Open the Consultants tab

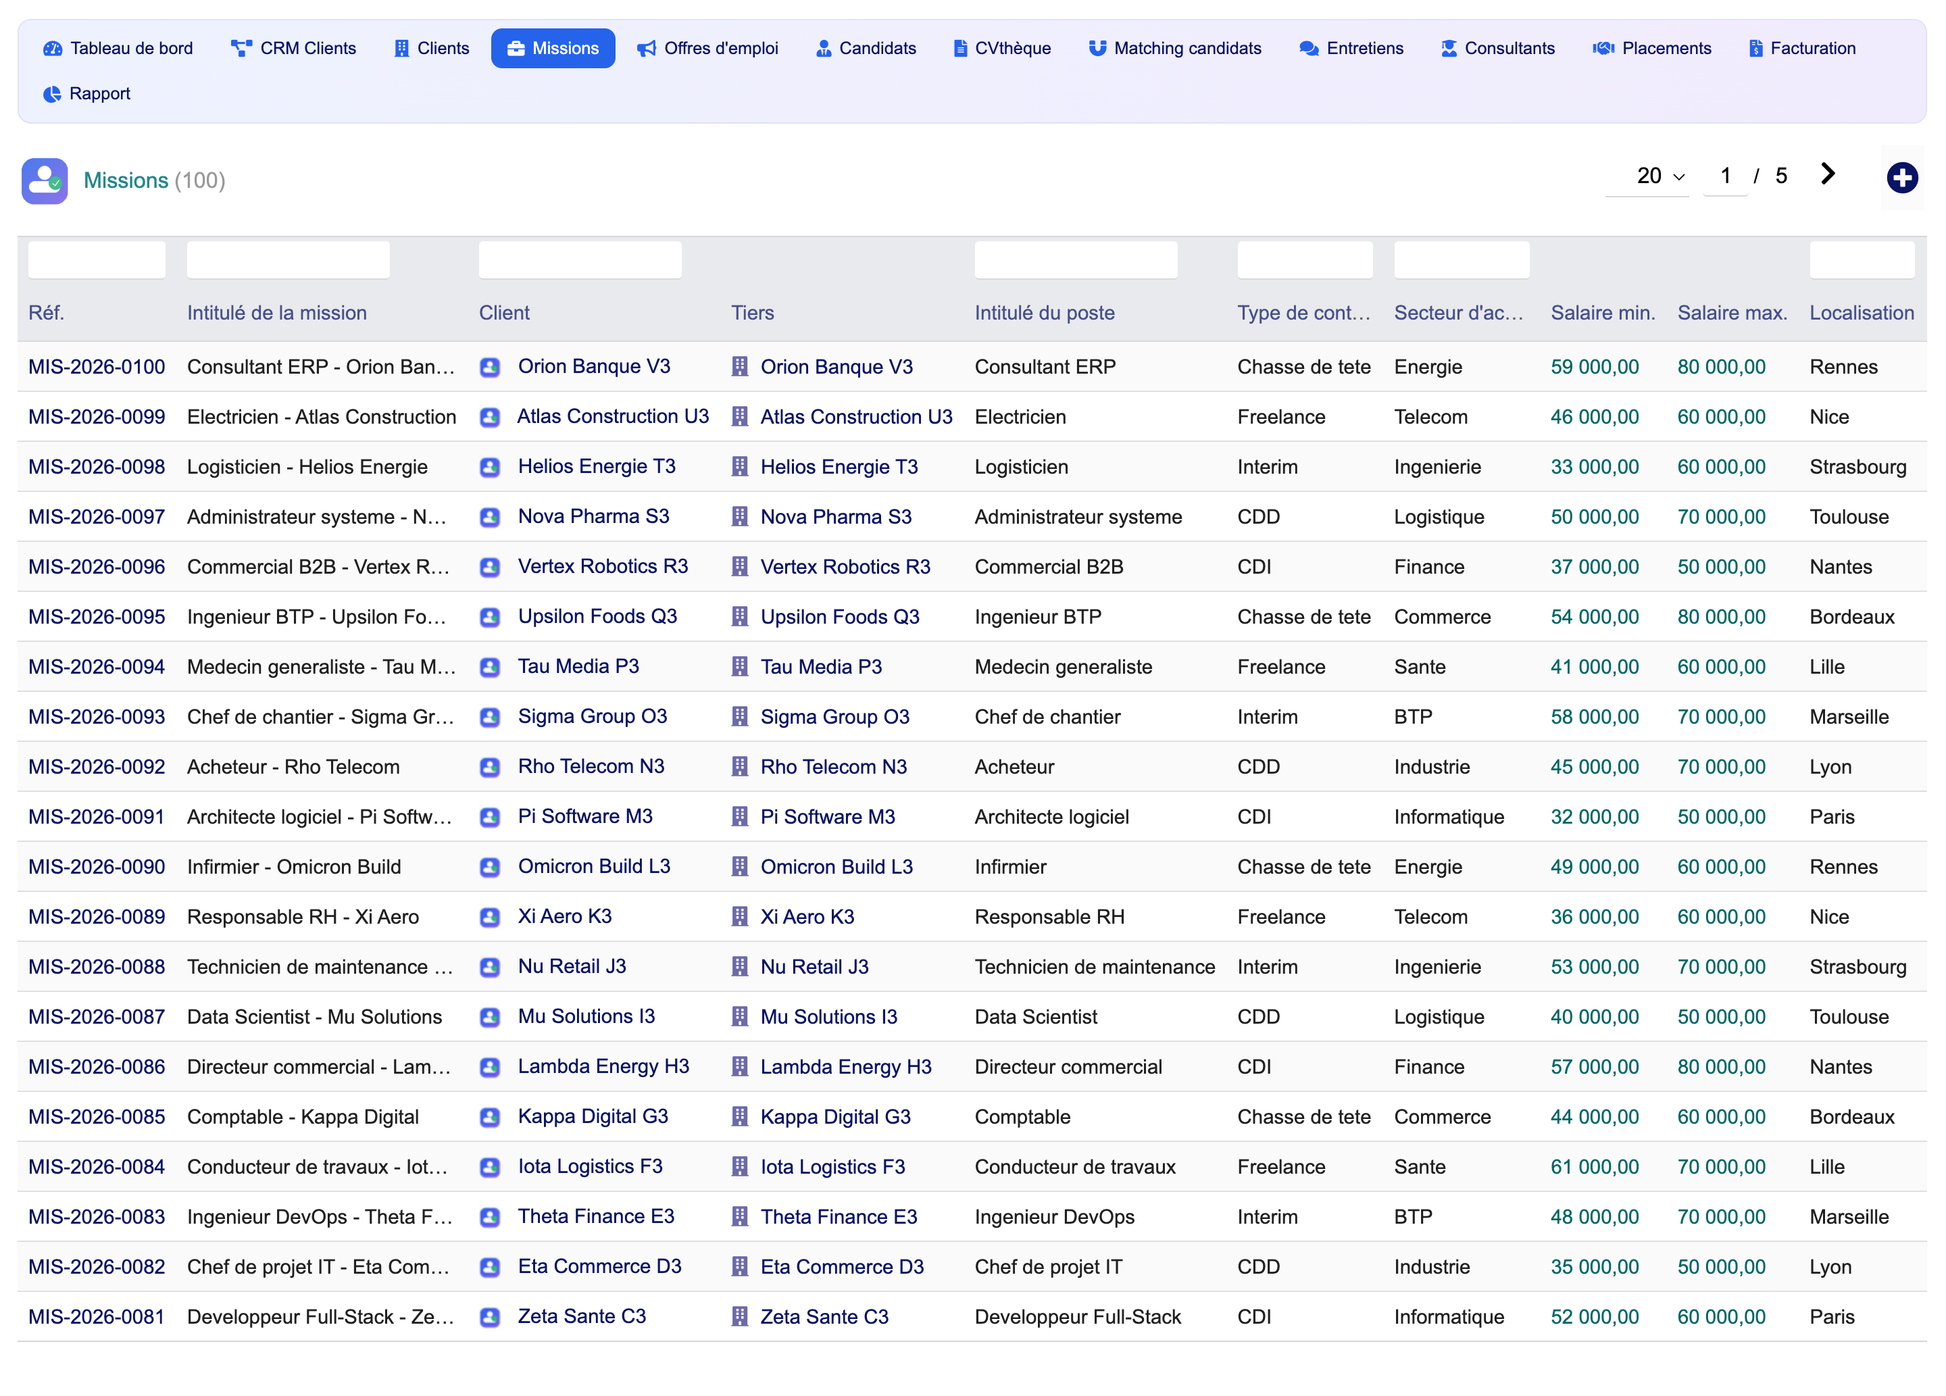pos(1498,48)
